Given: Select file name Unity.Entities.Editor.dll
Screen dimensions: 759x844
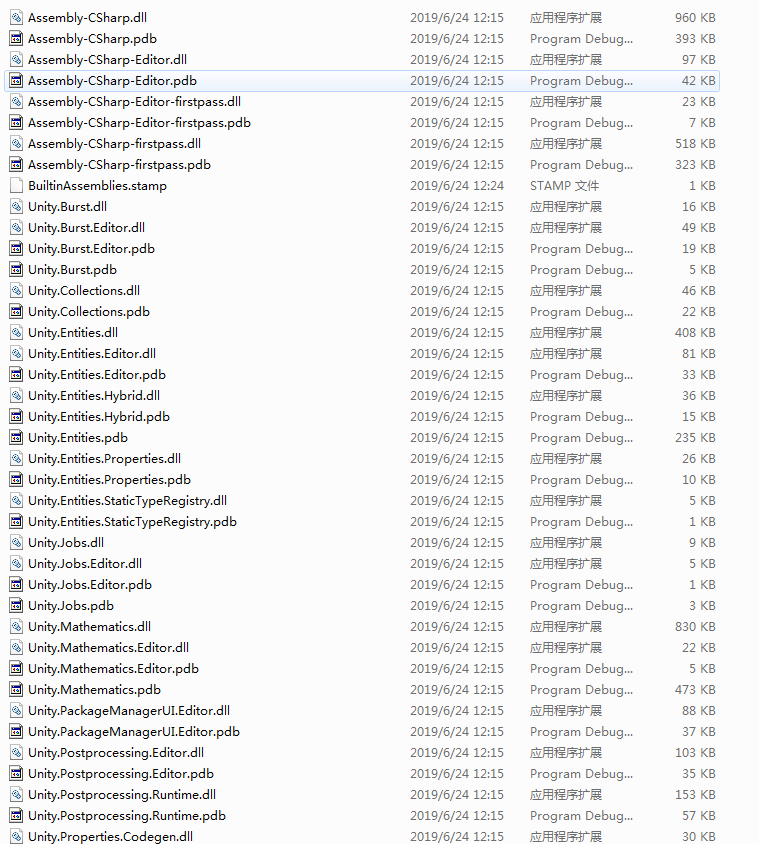Looking at the screenshot, I should pyautogui.click(x=92, y=354).
